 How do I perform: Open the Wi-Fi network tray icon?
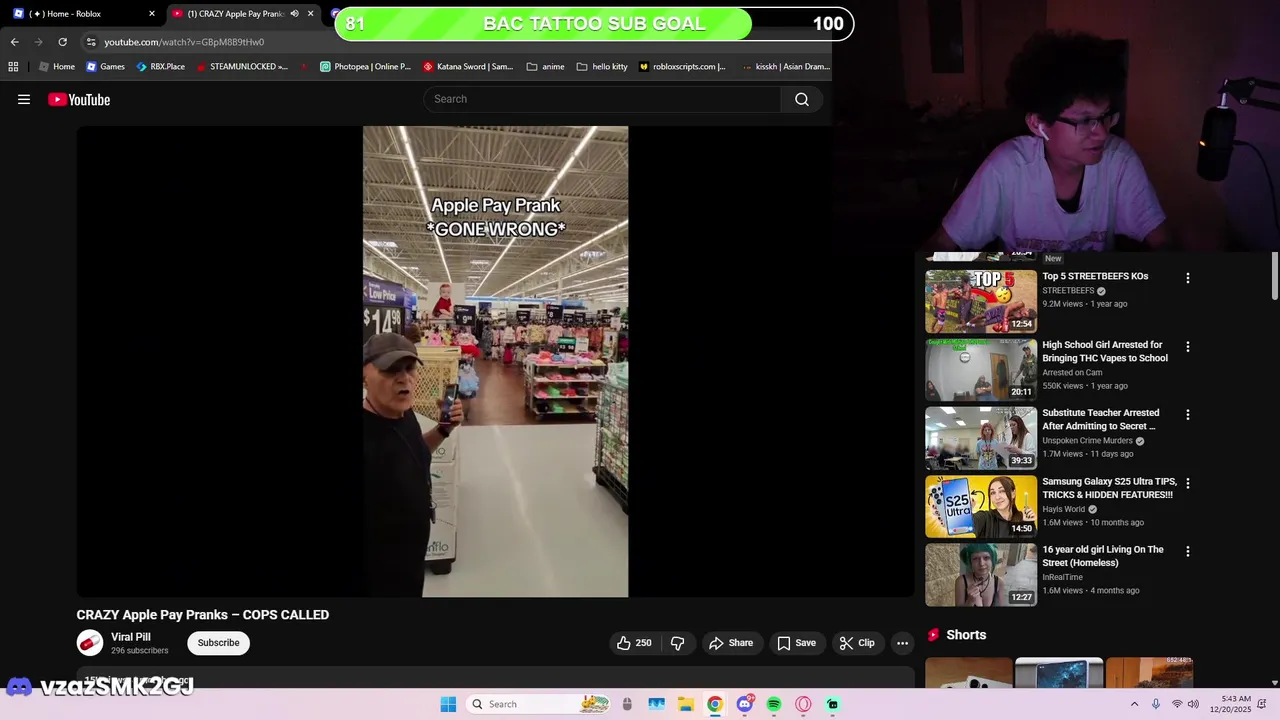click(1177, 704)
